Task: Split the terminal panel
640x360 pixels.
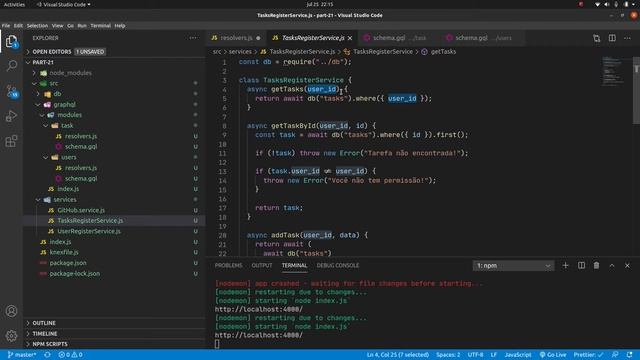Action: click(x=581, y=266)
